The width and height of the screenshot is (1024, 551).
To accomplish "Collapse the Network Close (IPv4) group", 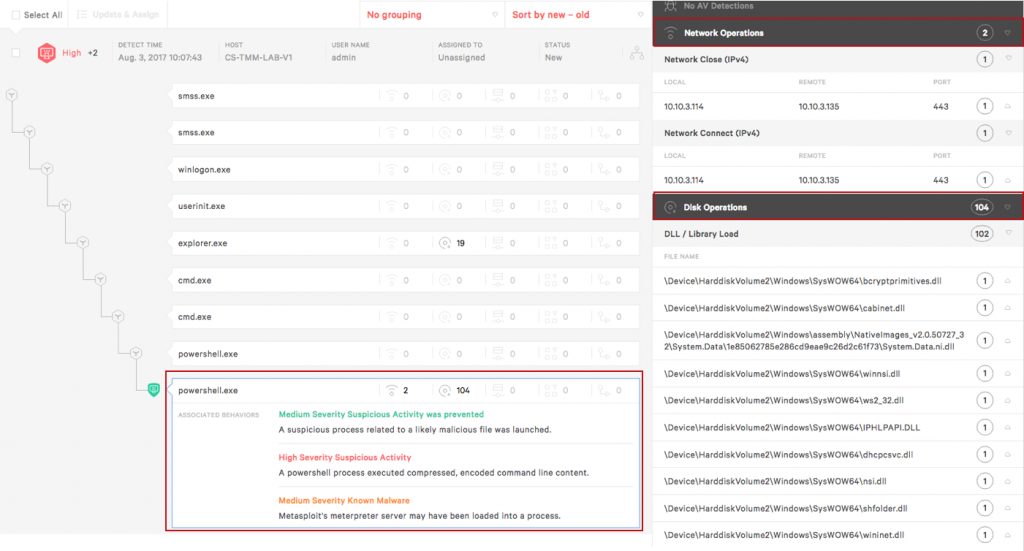I will tap(1008, 59).
